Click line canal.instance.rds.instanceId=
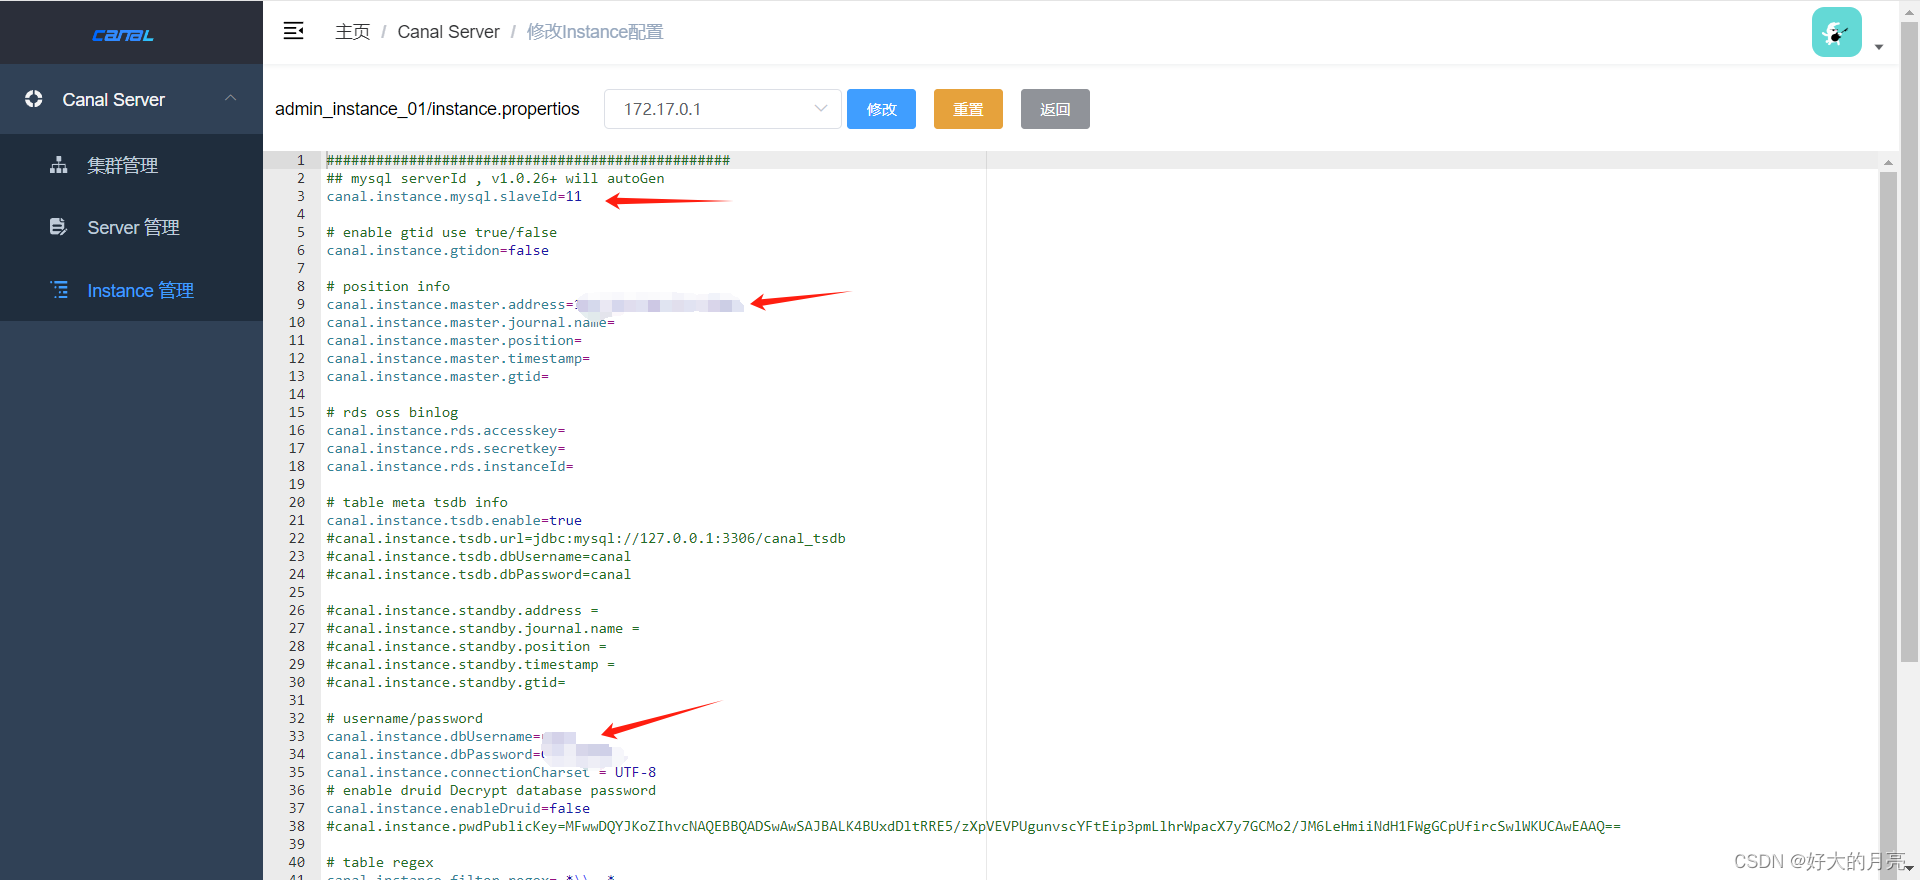Viewport: 1920px width, 880px height. click(450, 466)
